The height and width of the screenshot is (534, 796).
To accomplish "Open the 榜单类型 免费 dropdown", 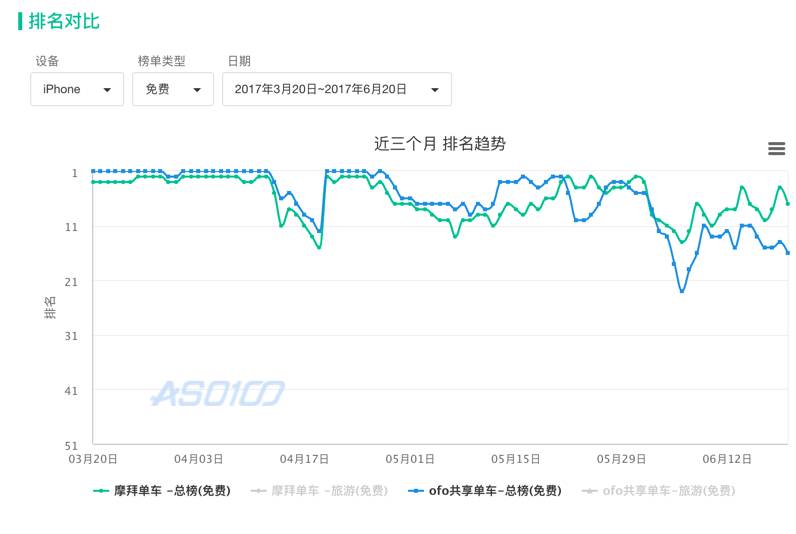I will (173, 89).
